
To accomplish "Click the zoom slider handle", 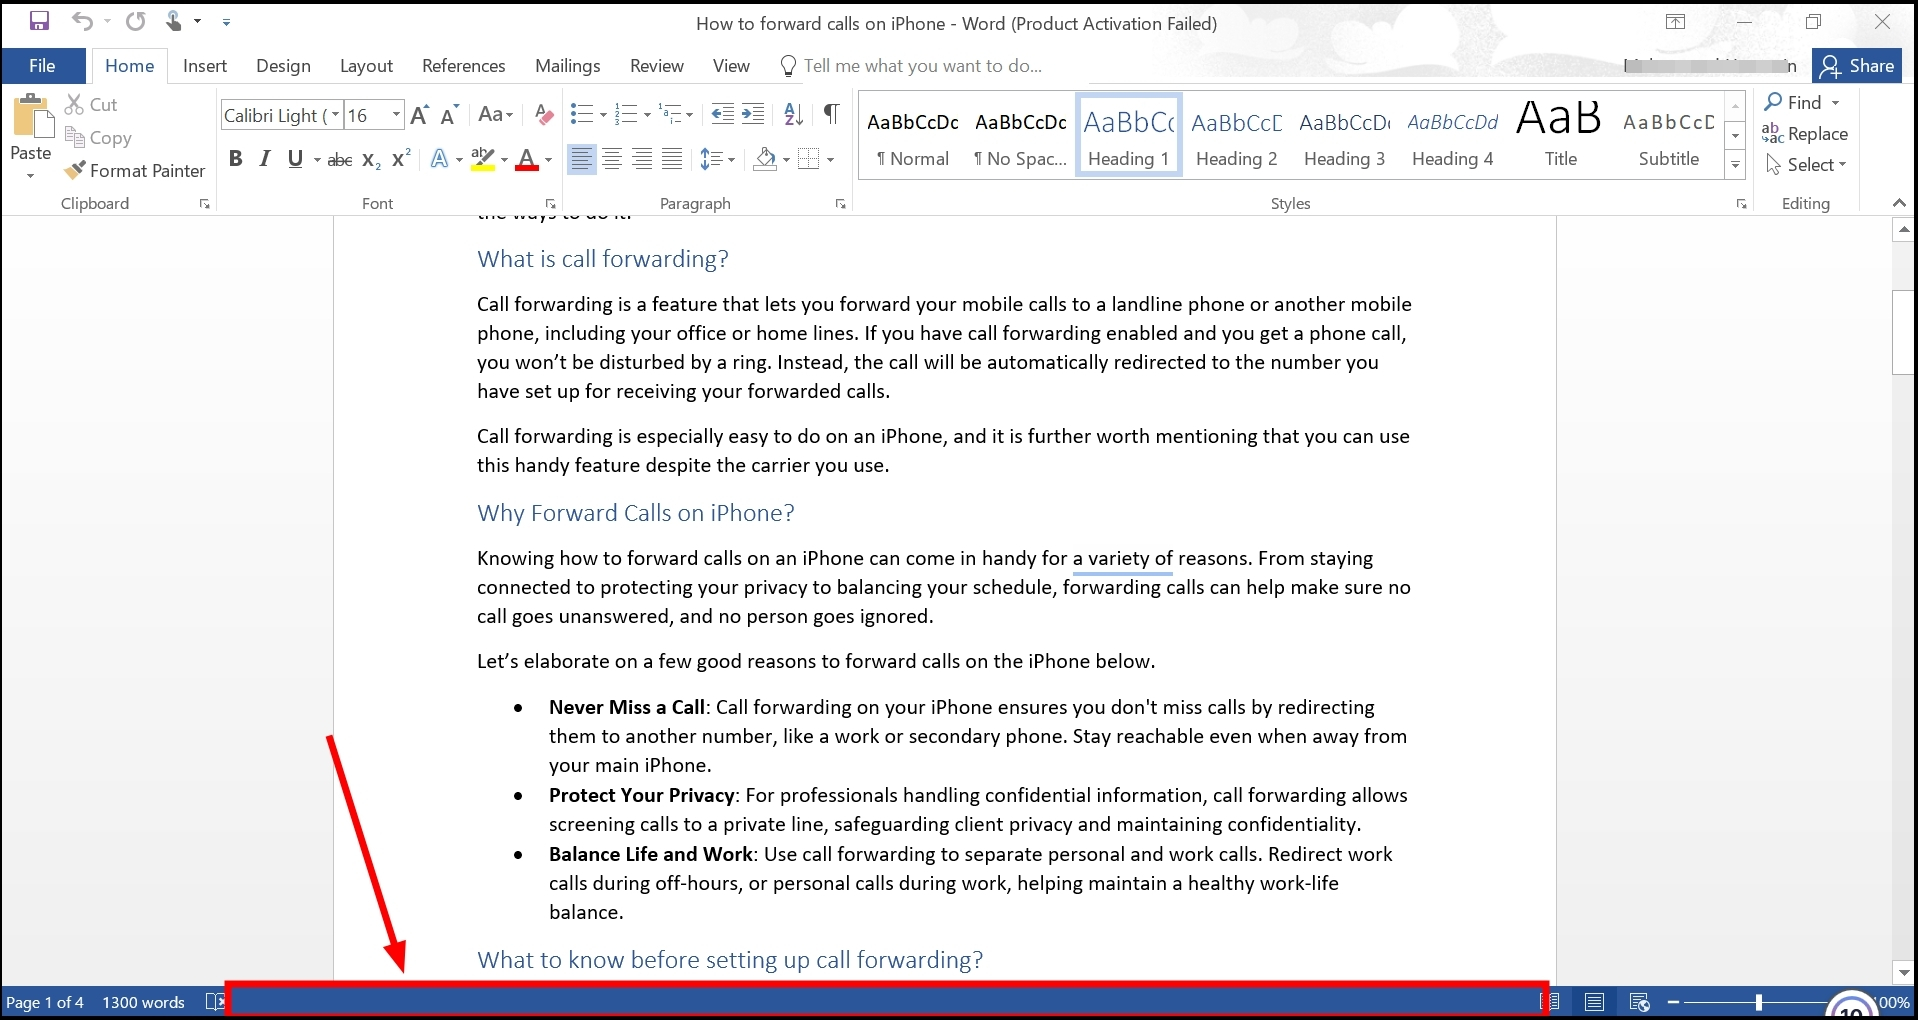I will click(1759, 1002).
